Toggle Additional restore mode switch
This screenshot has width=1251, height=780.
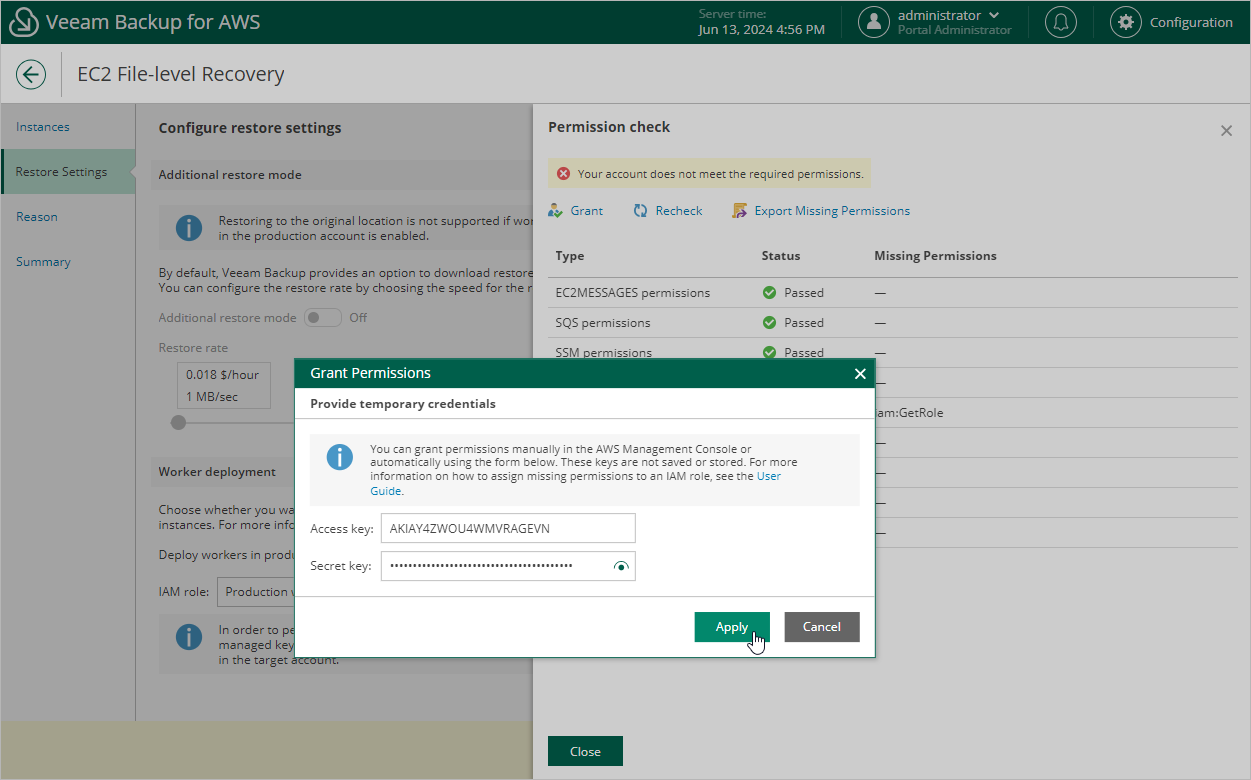click(x=323, y=318)
